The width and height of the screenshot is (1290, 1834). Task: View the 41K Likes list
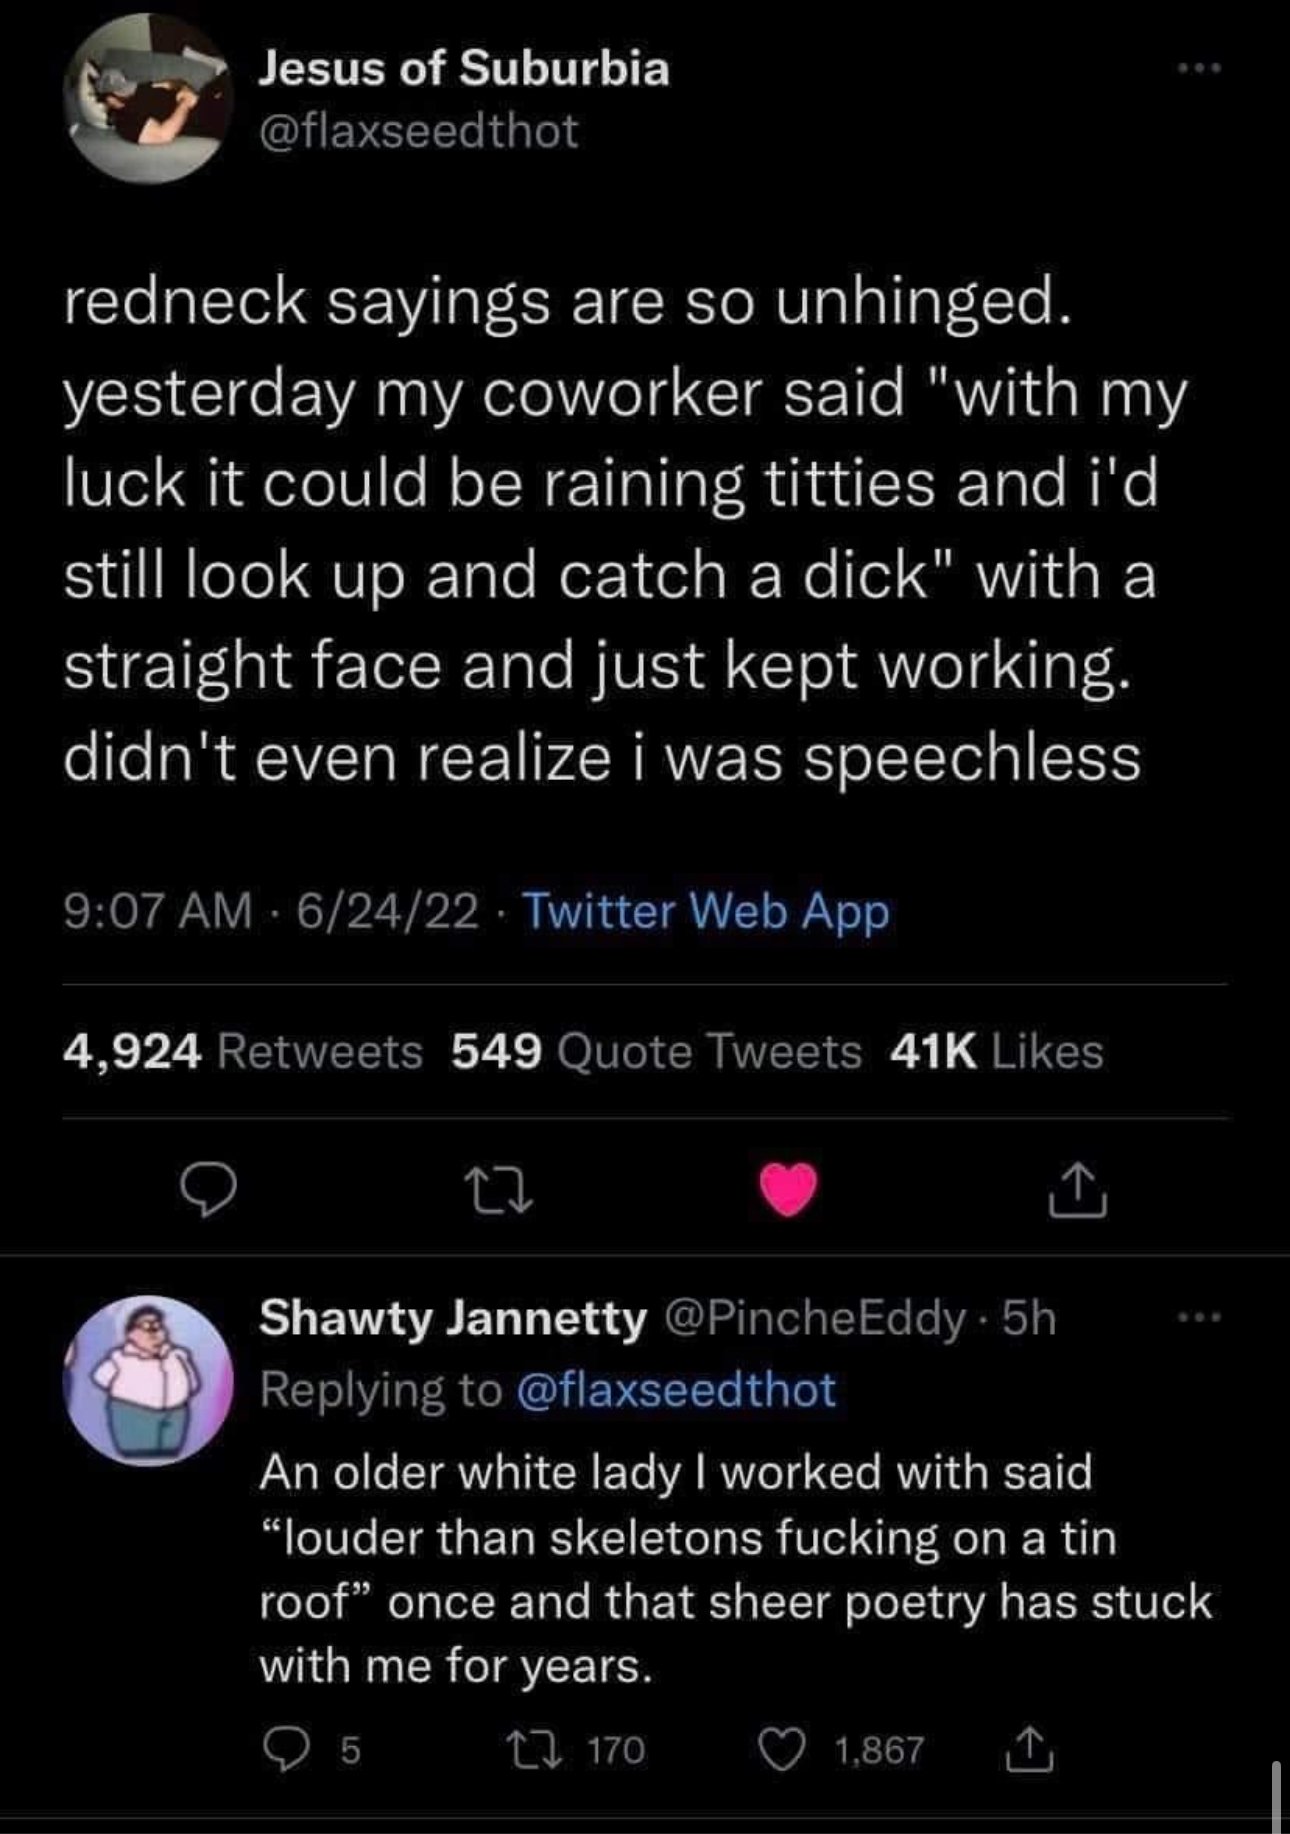996,1051
